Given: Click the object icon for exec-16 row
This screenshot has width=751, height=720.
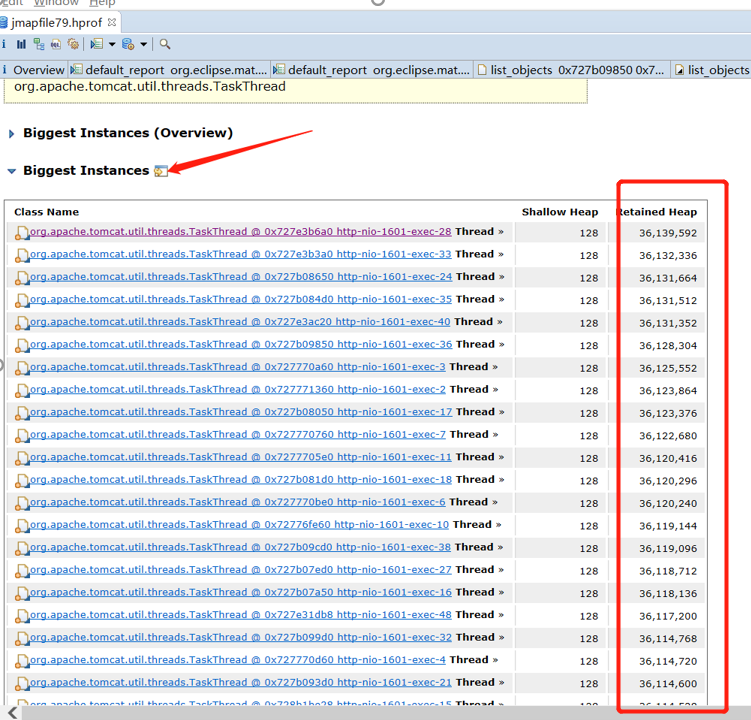Looking at the screenshot, I should pyautogui.click(x=21, y=593).
